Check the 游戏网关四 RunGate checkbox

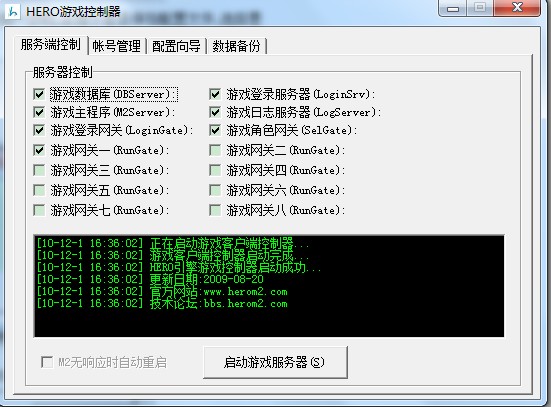click(x=215, y=170)
